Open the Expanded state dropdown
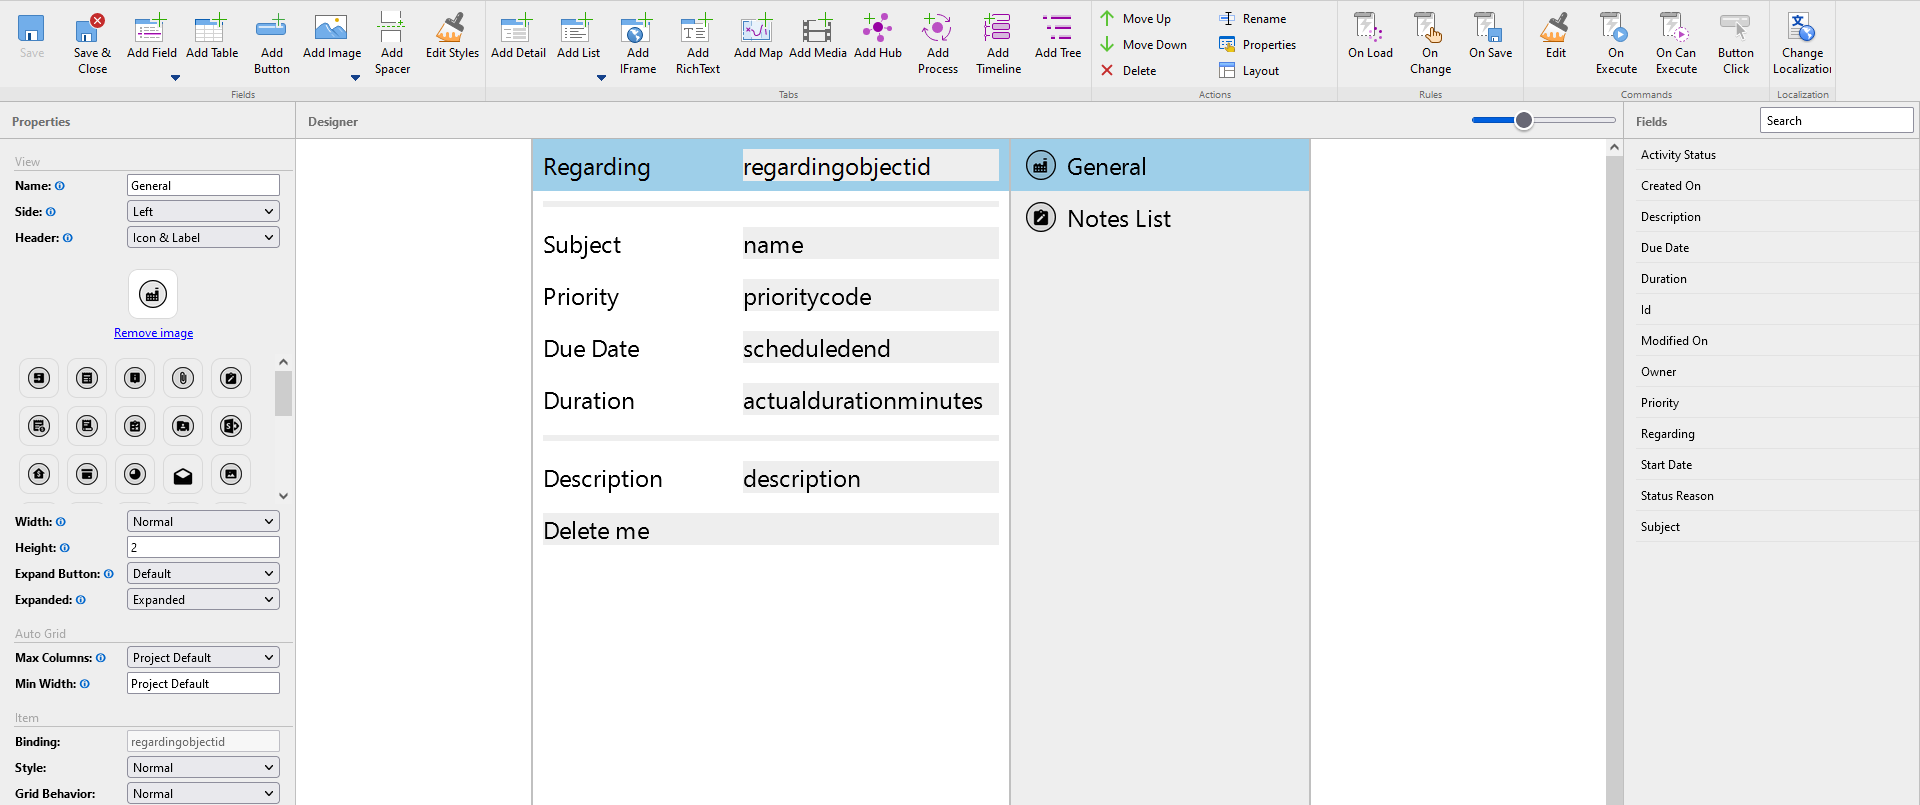Image resolution: width=1920 pixels, height=805 pixels. click(x=203, y=600)
